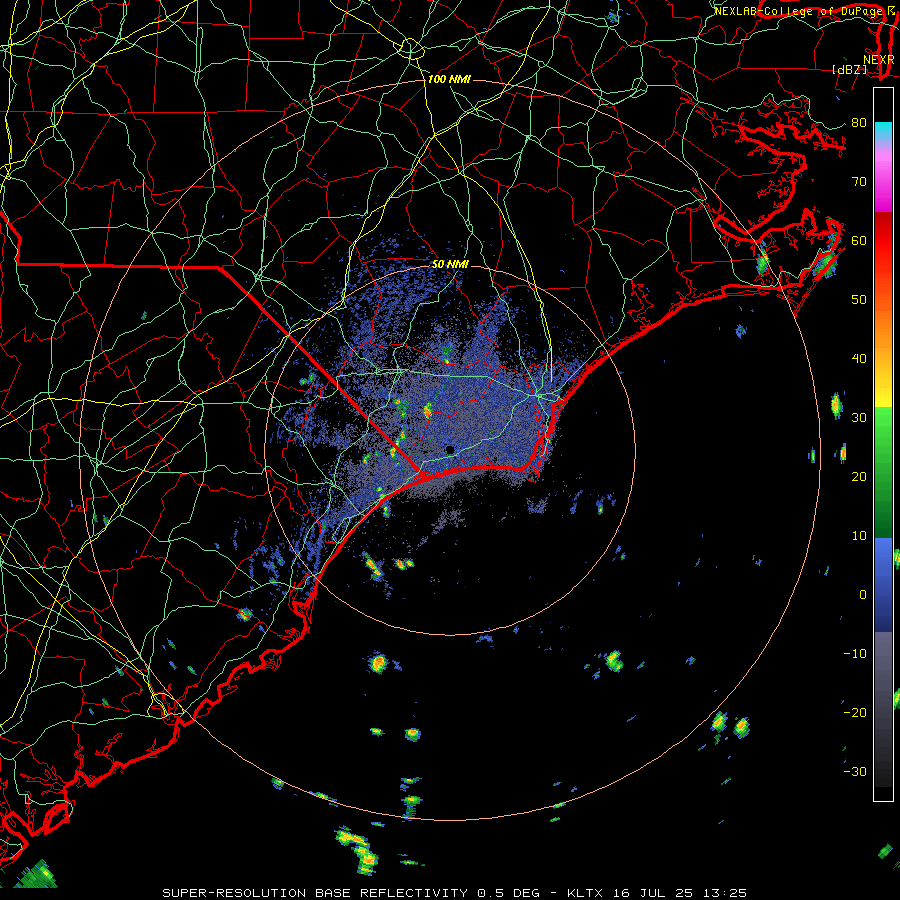The width and height of the screenshot is (900, 900).
Task: Click the 10 value on the dBZ scale
Action: coord(859,536)
